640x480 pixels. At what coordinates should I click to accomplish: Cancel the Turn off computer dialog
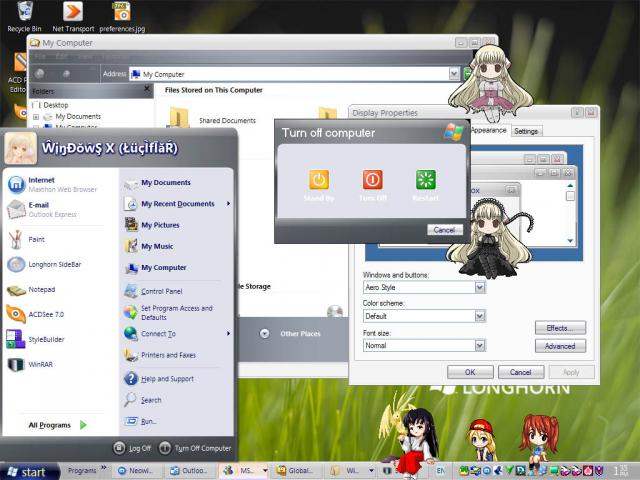[x=444, y=230]
